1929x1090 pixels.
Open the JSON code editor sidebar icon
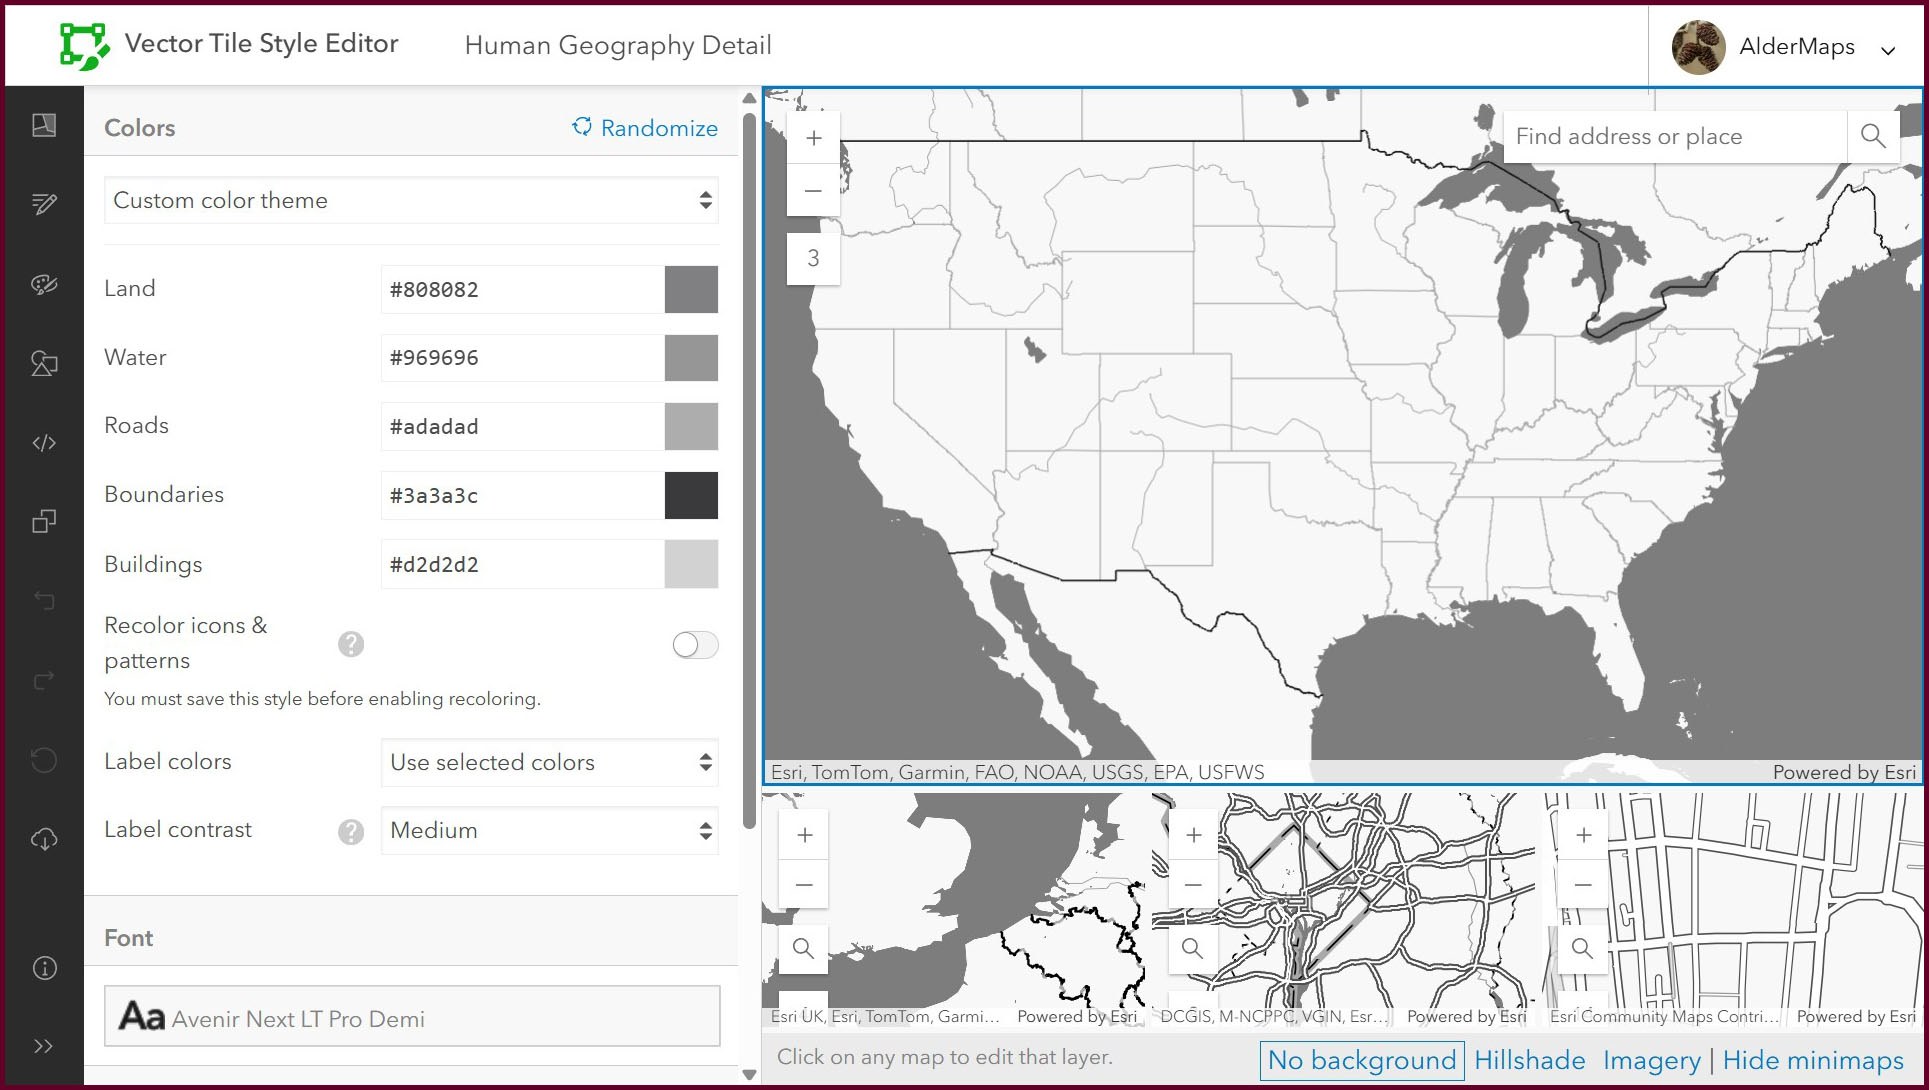pyautogui.click(x=44, y=442)
